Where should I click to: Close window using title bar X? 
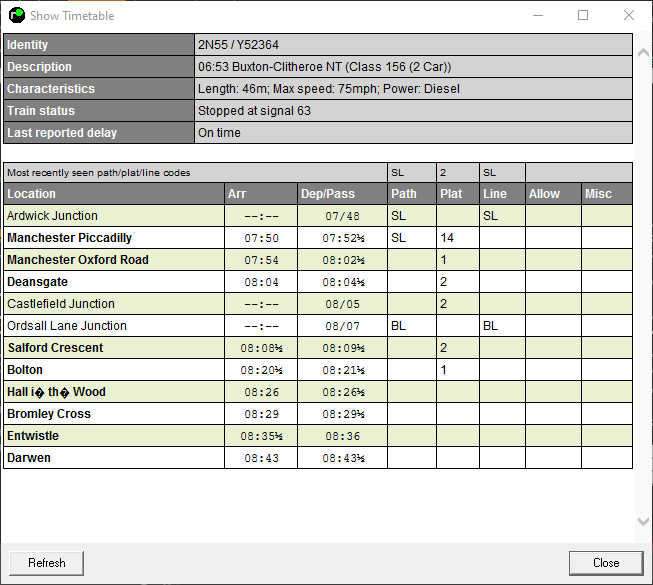click(628, 15)
